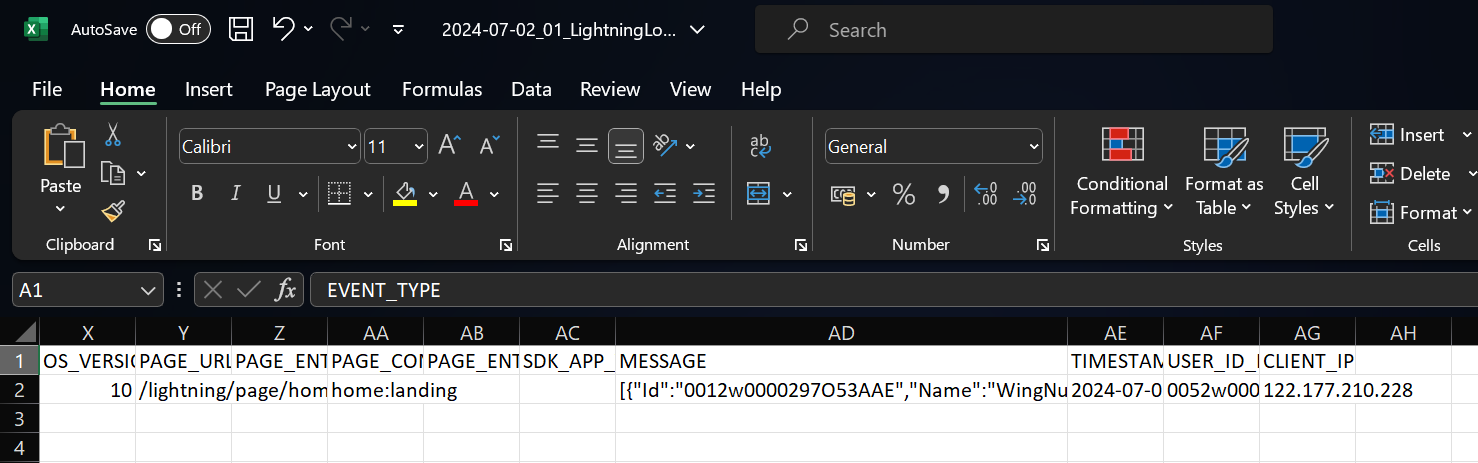Viewport: 1478px width, 463px height.
Task: Click the Insert Function fx icon
Action: click(286, 290)
